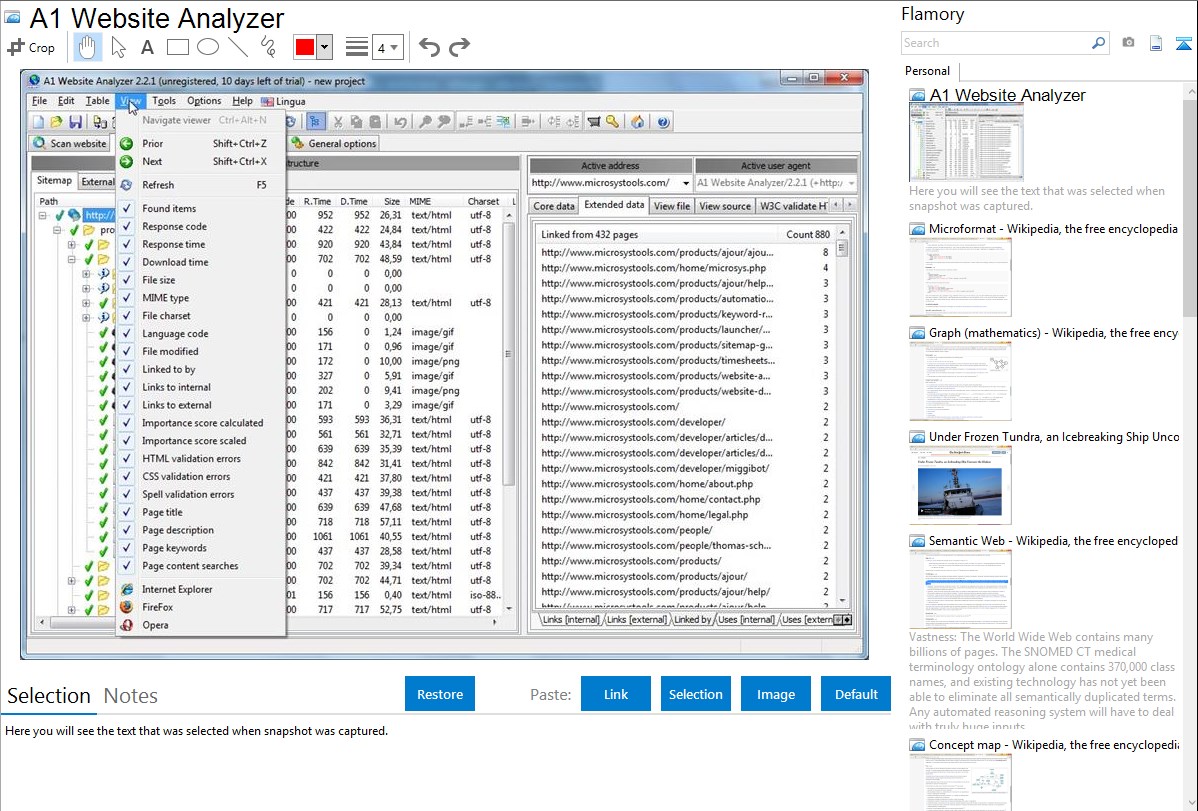Click the shopping cart icon
The width and height of the screenshot is (1198, 811).
coord(594,122)
